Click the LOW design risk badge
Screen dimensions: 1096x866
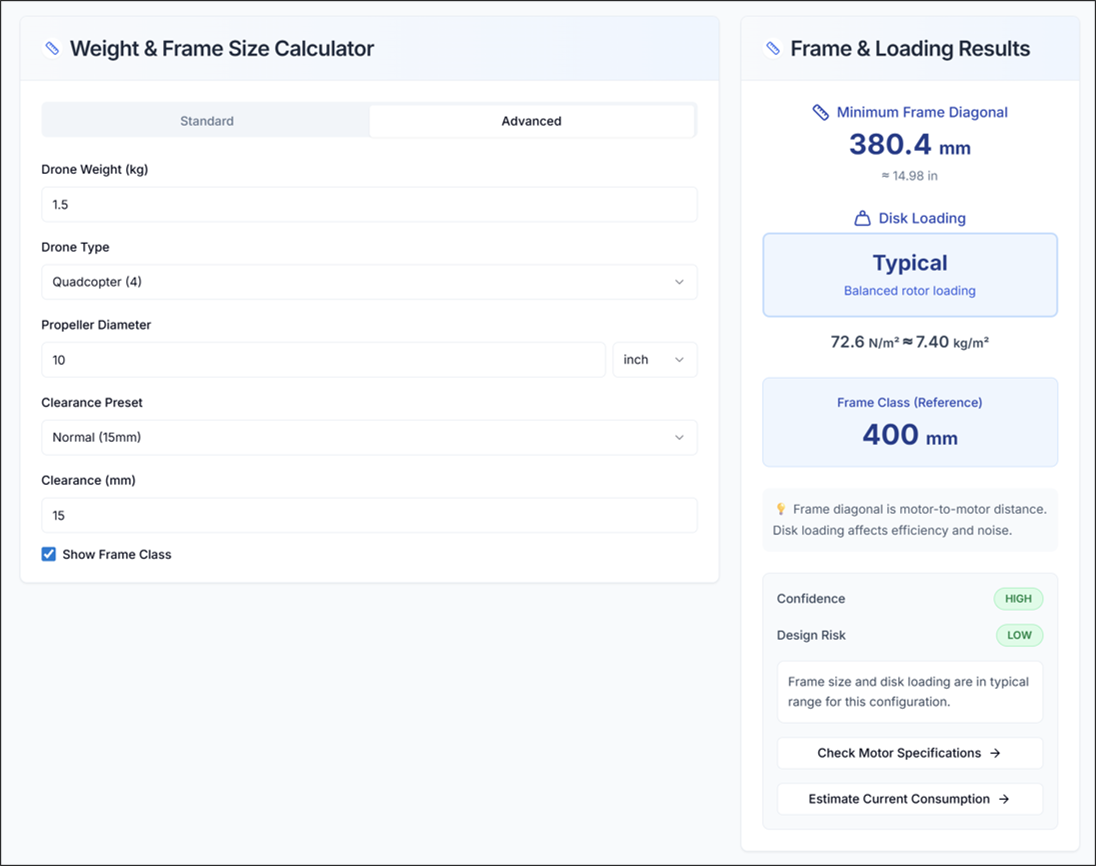[1019, 635]
